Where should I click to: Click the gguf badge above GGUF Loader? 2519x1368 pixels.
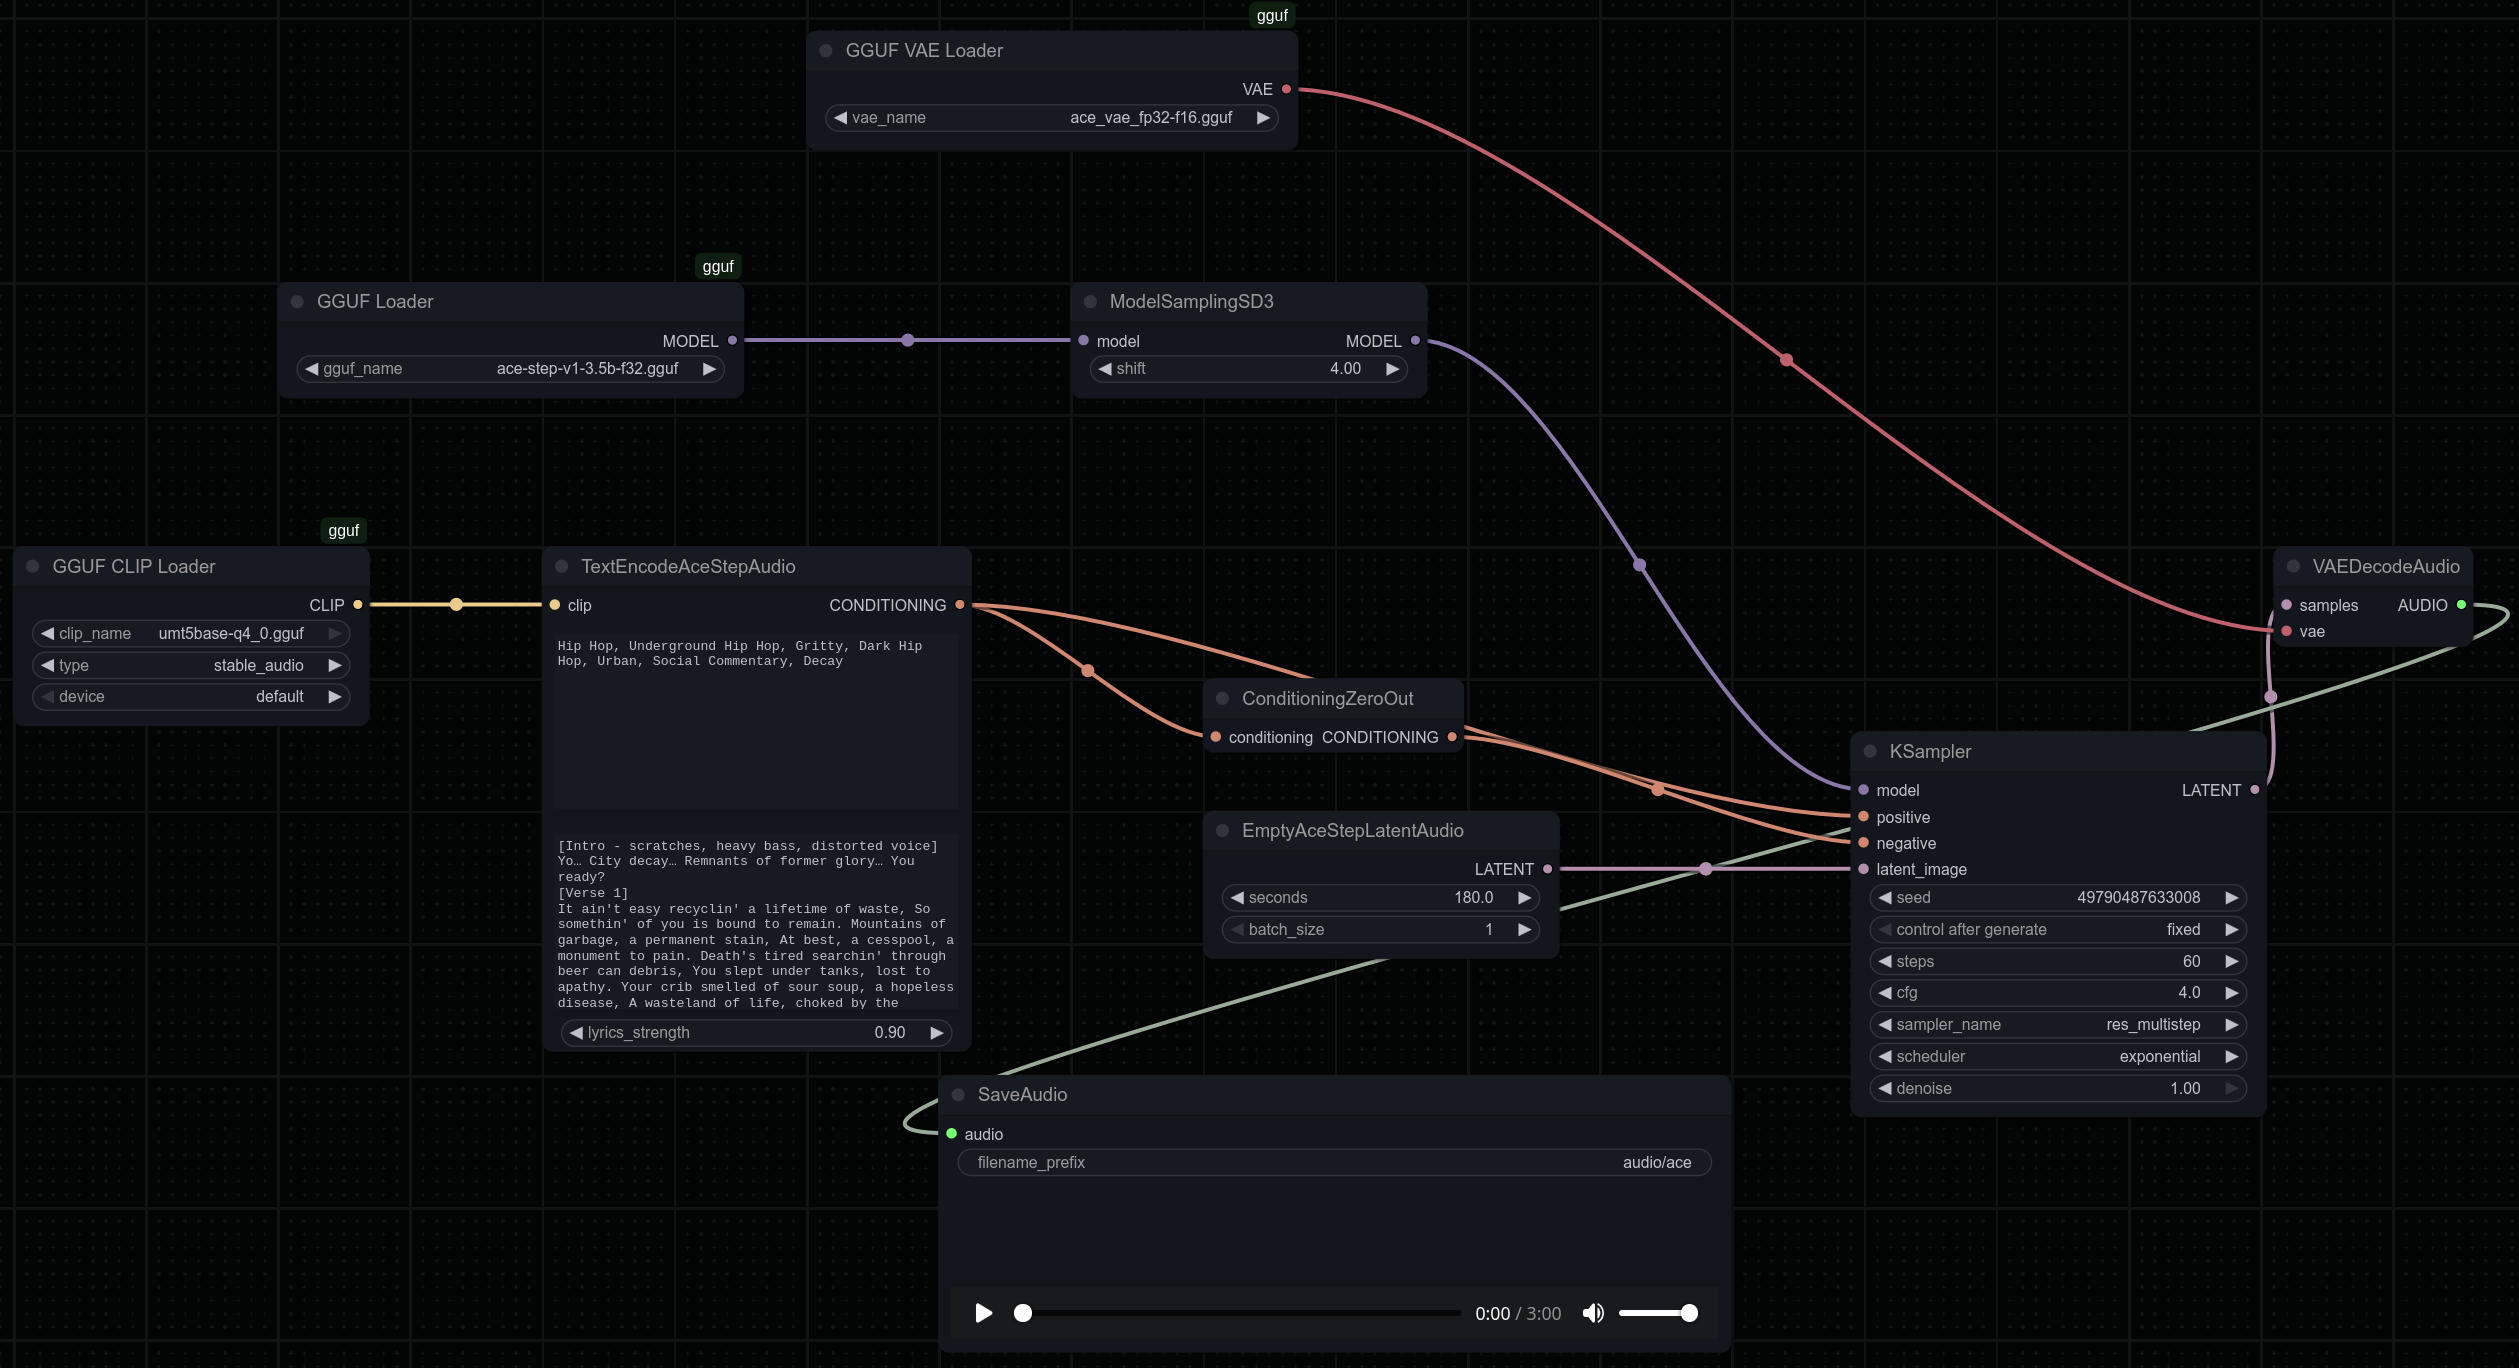coord(717,266)
